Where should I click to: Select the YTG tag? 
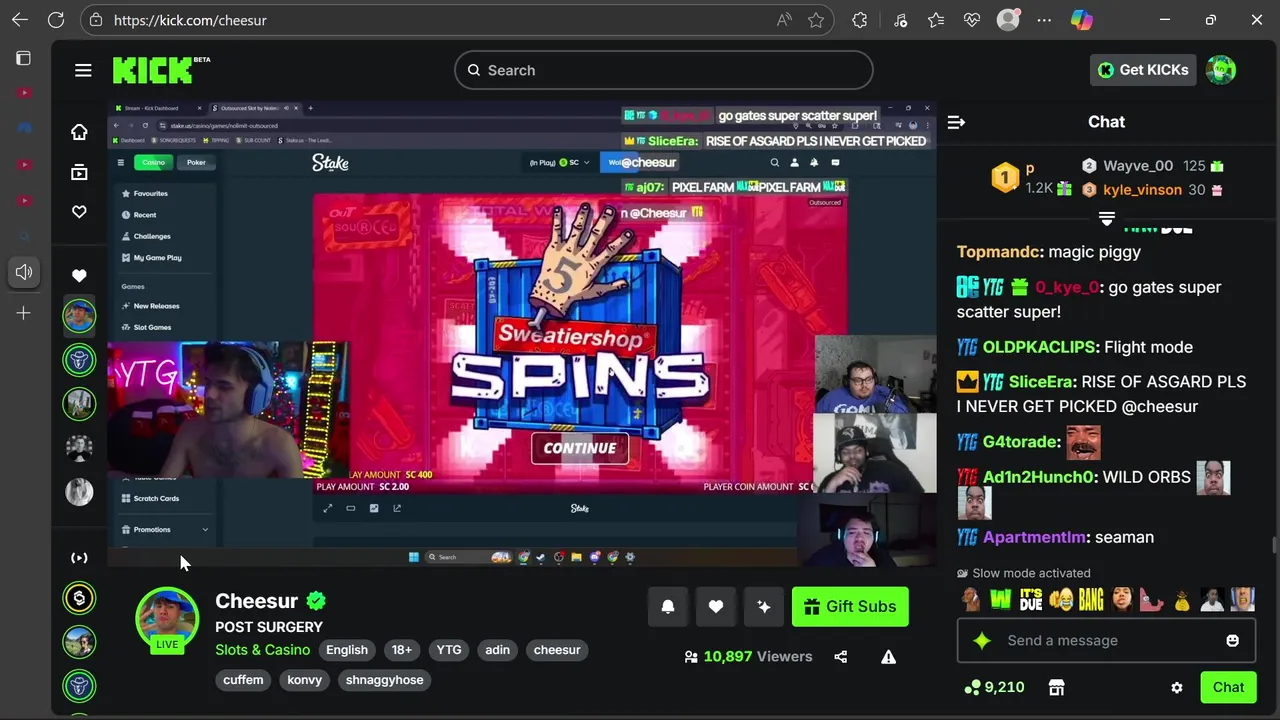(449, 650)
